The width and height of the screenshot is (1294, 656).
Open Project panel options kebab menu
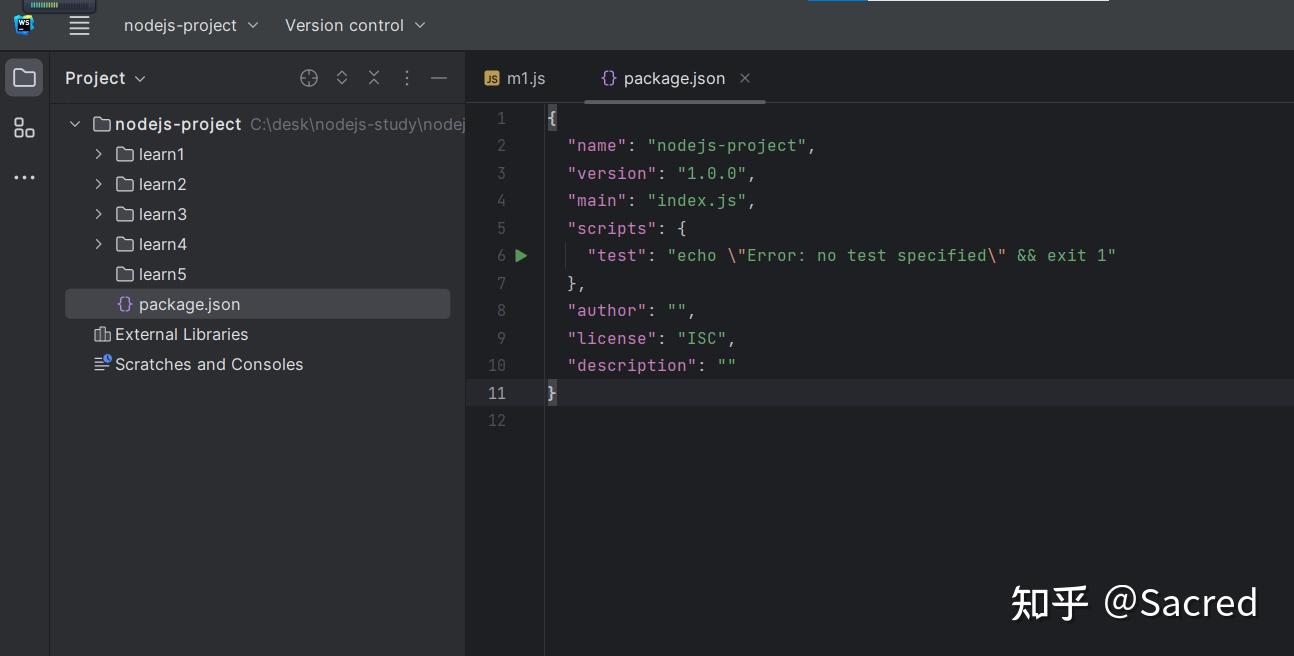click(x=406, y=78)
